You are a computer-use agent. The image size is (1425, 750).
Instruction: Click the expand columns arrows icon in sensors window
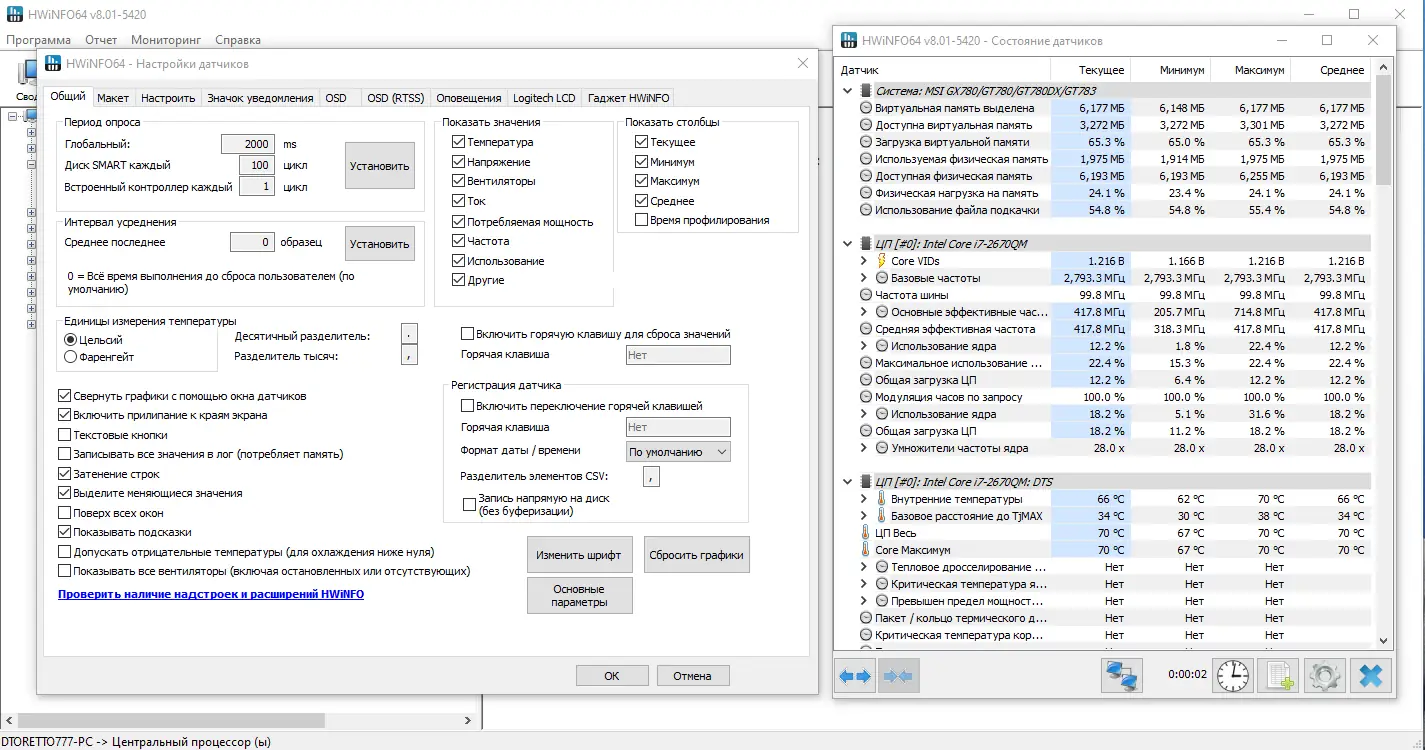pyautogui.click(x=855, y=676)
